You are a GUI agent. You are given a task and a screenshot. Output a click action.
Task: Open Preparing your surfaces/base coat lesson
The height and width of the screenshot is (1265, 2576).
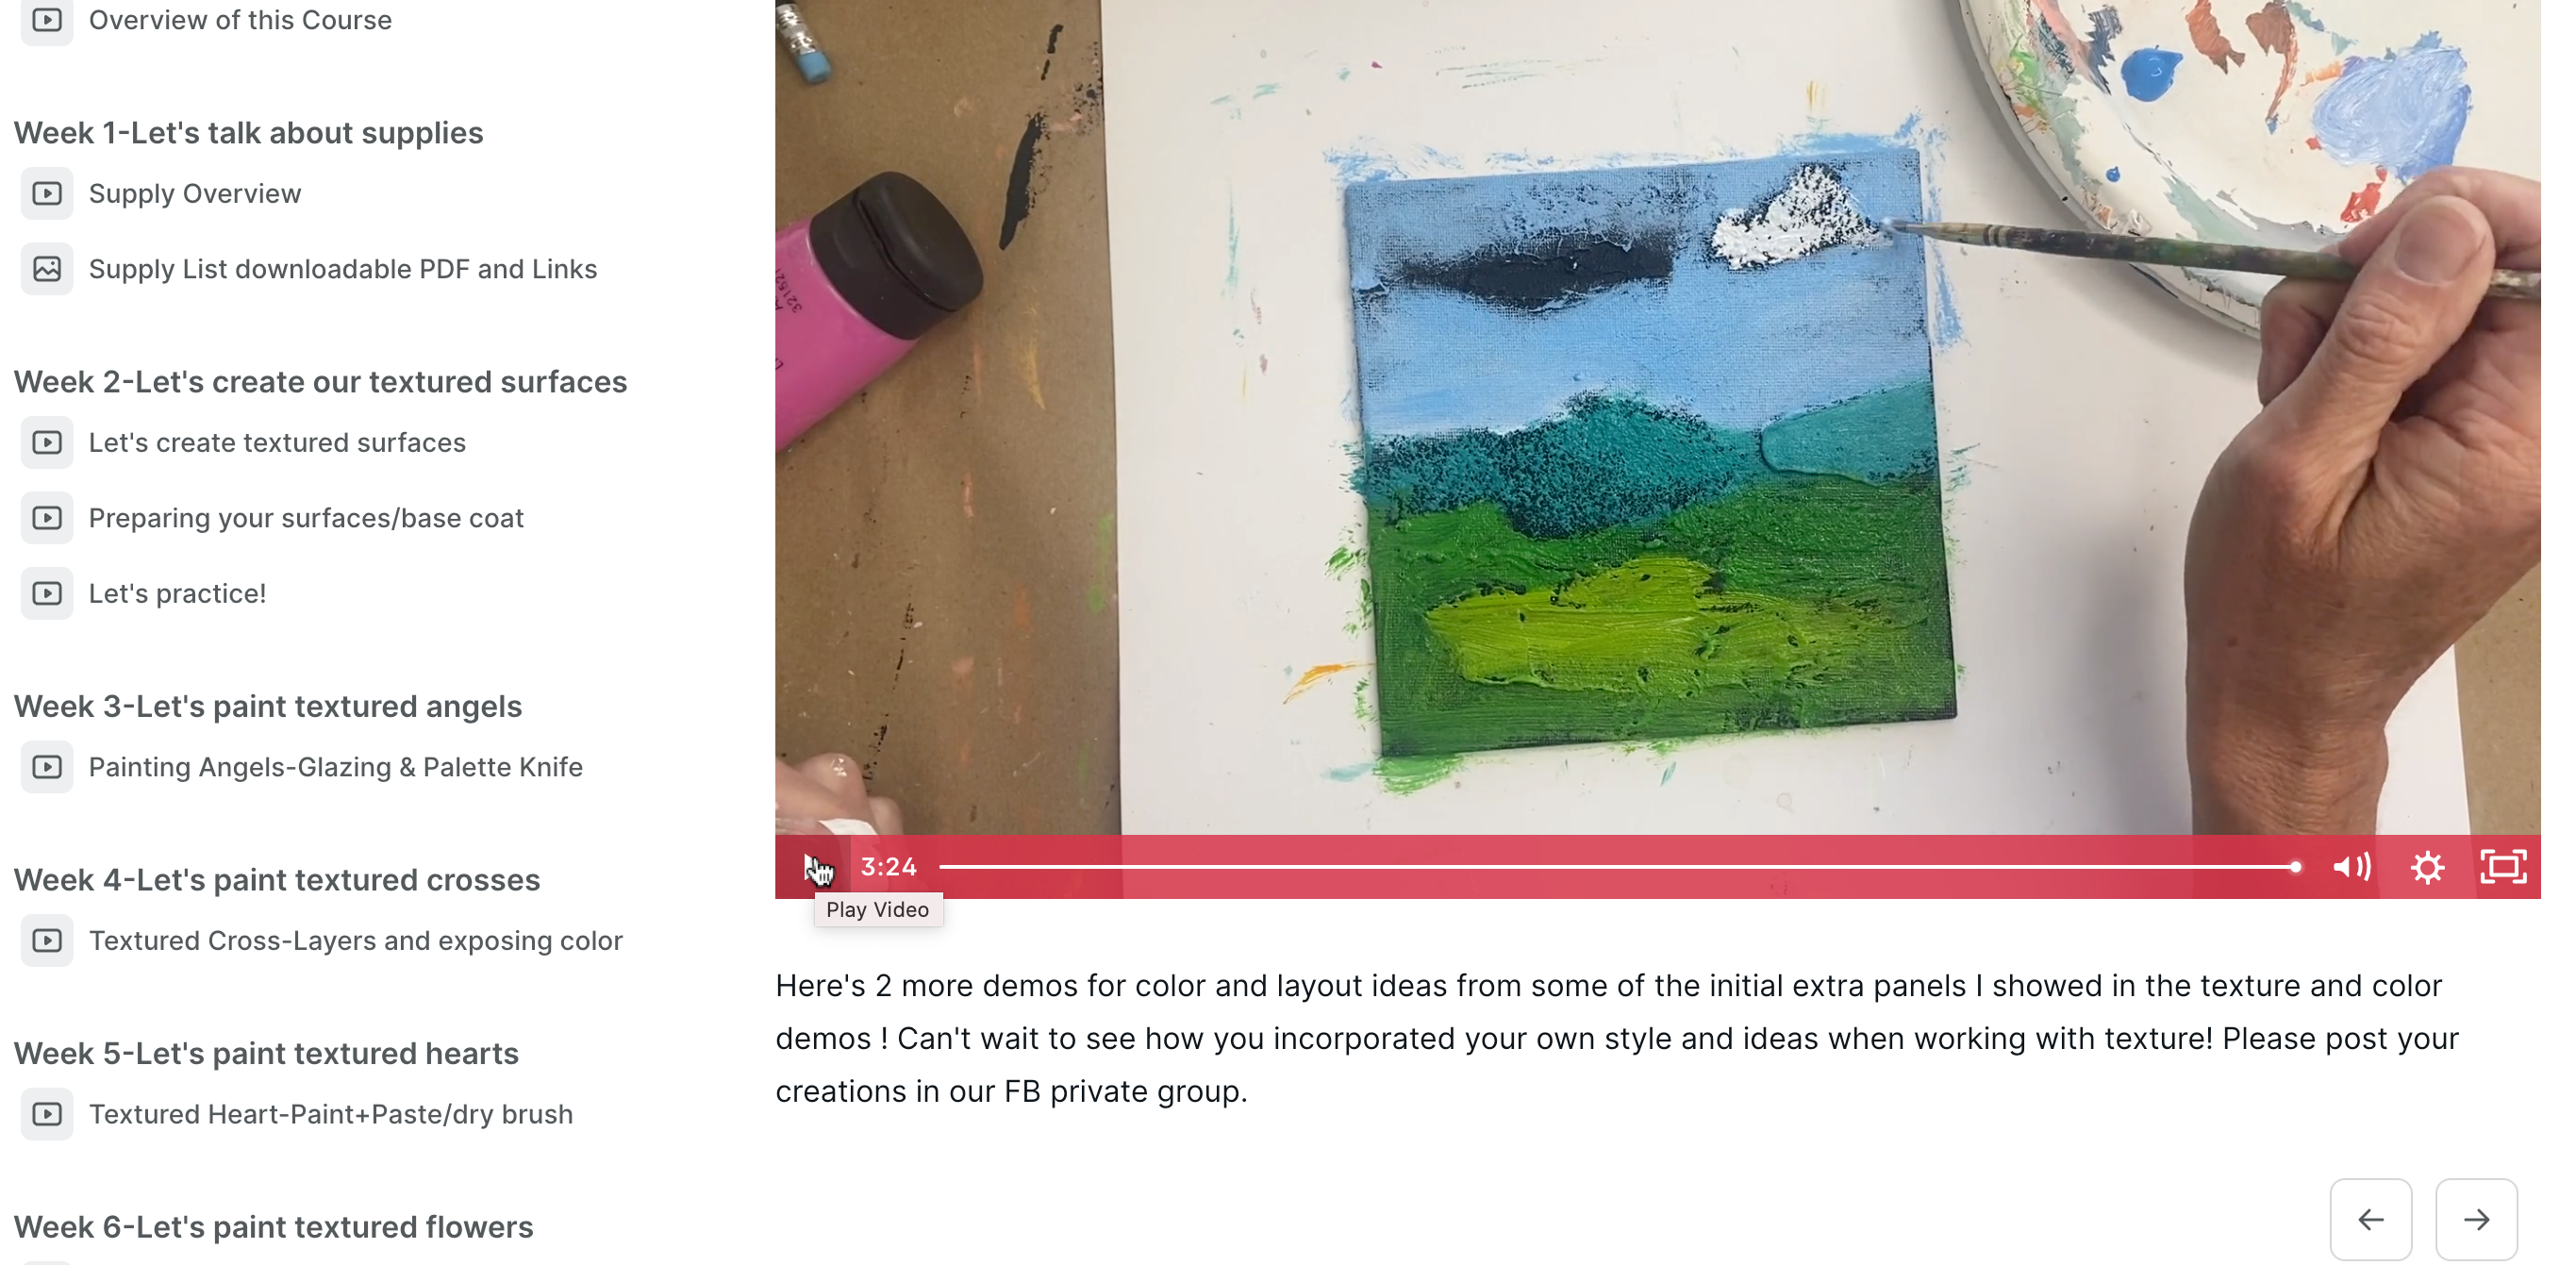coord(306,518)
